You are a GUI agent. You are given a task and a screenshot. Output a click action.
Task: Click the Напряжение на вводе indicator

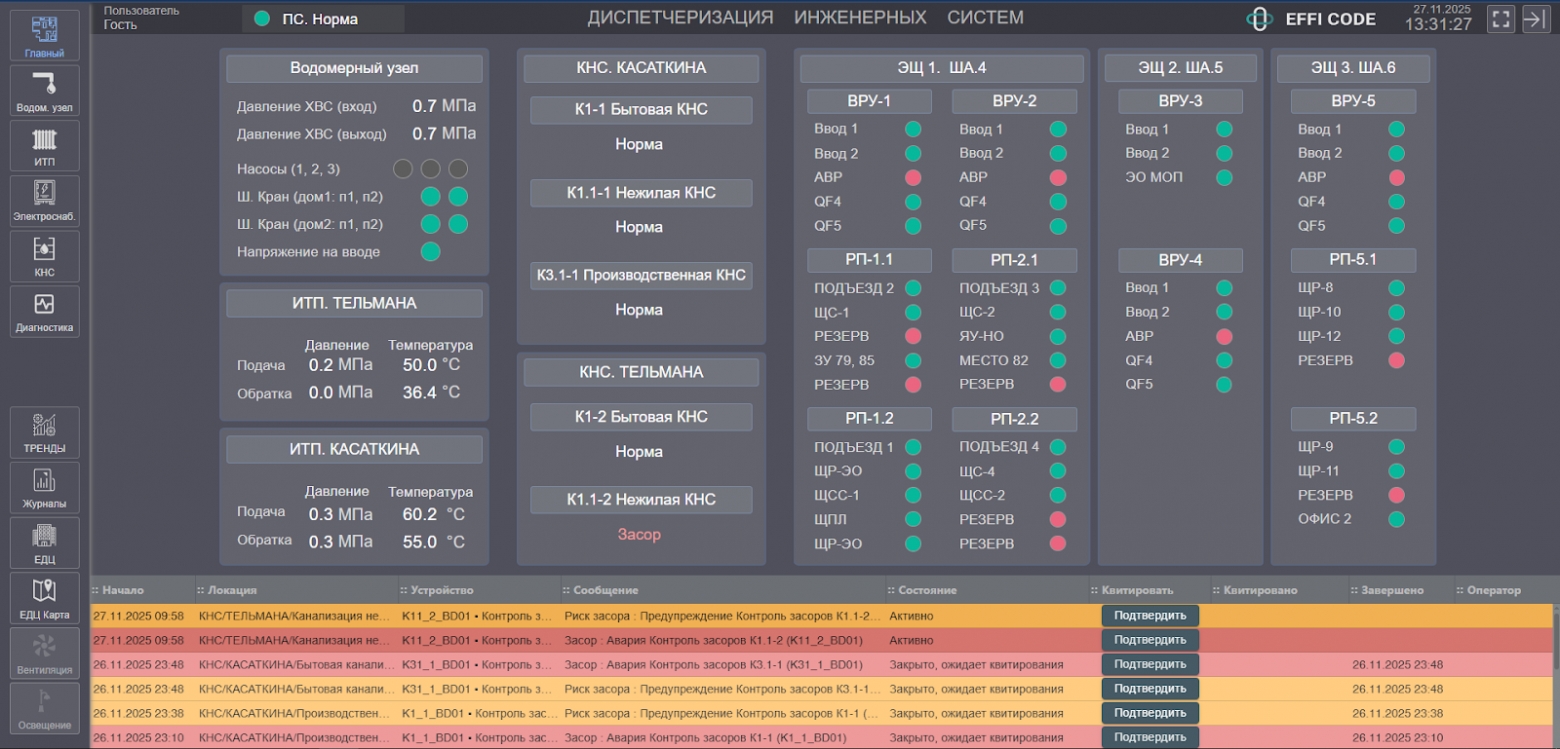coord(430,251)
